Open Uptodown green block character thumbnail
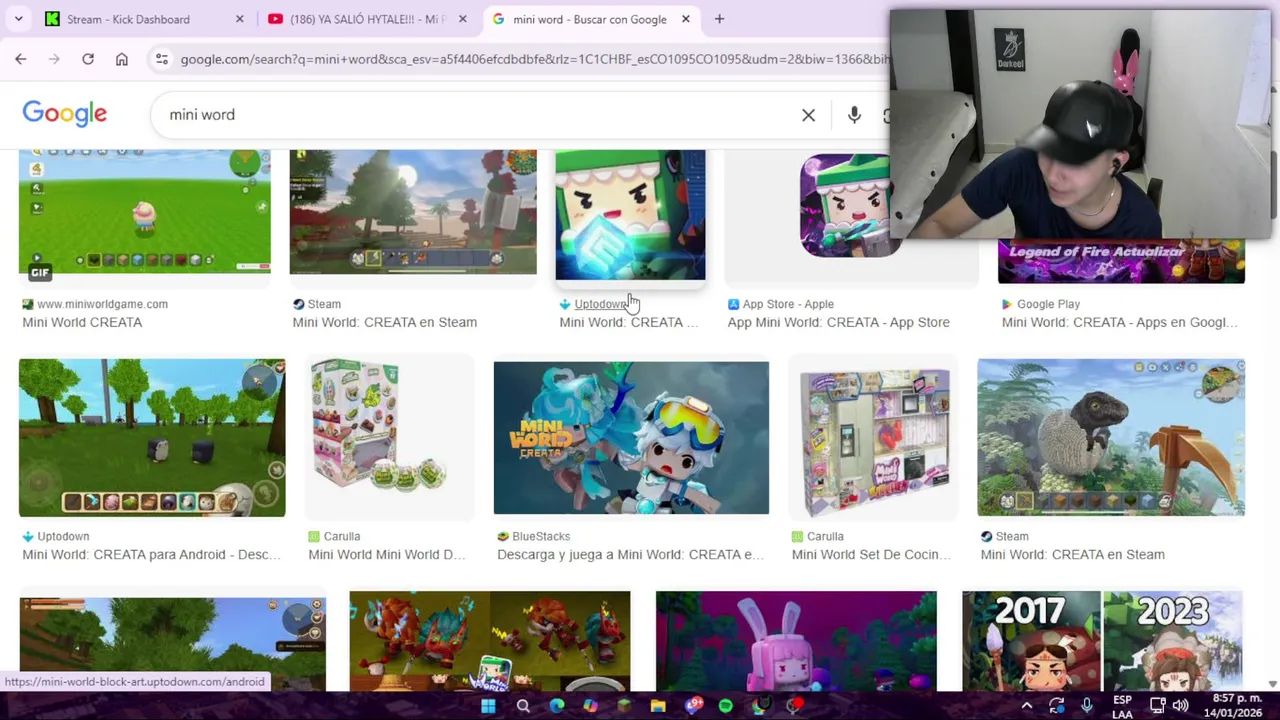The height and width of the screenshot is (720, 1280). 630,215
